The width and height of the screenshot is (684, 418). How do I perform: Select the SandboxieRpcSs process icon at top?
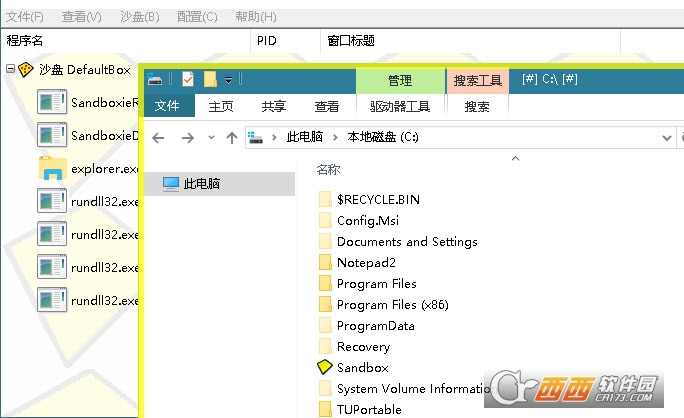52,102
